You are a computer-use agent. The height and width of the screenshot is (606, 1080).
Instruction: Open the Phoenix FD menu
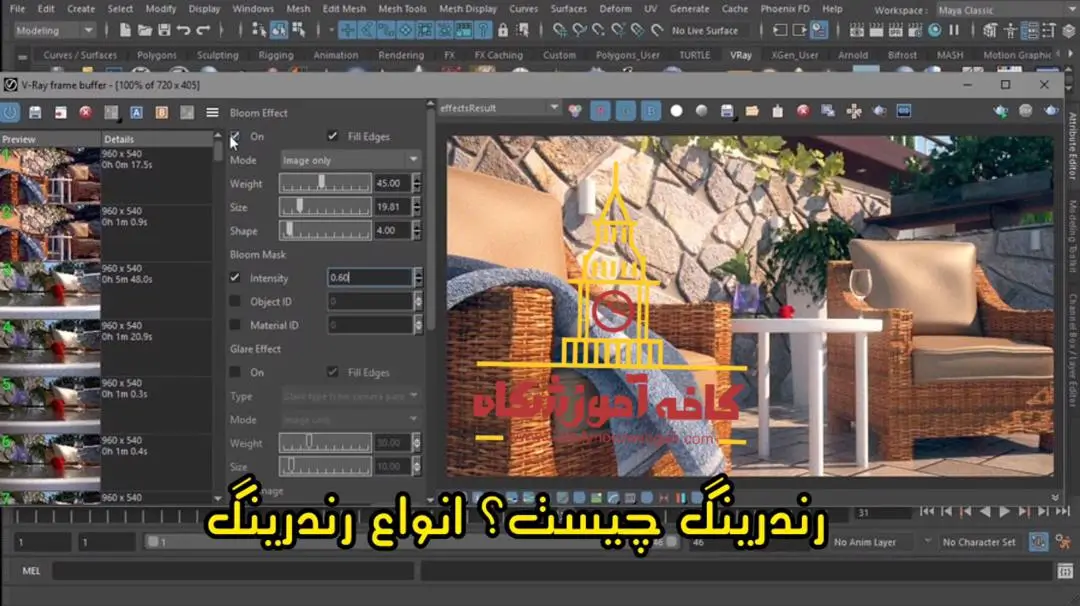(x=785, y=9)
